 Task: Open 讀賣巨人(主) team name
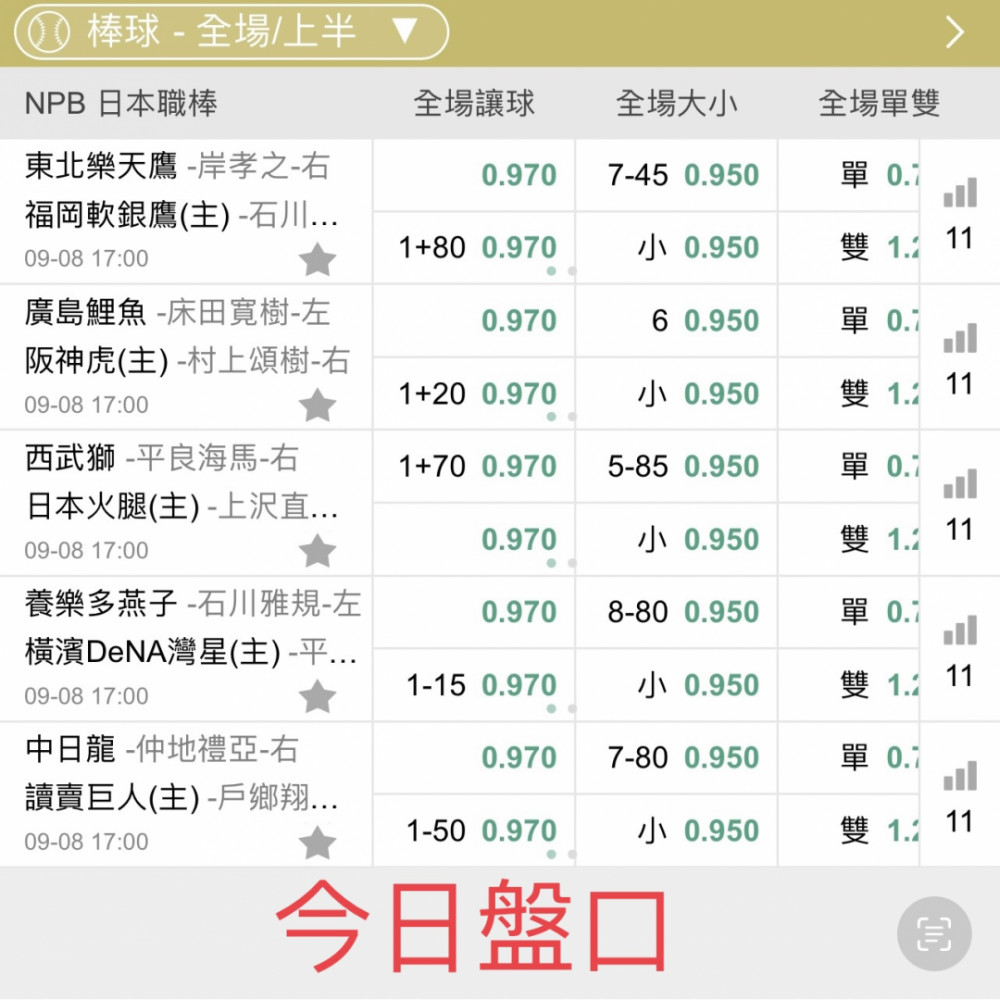point(112,798)
